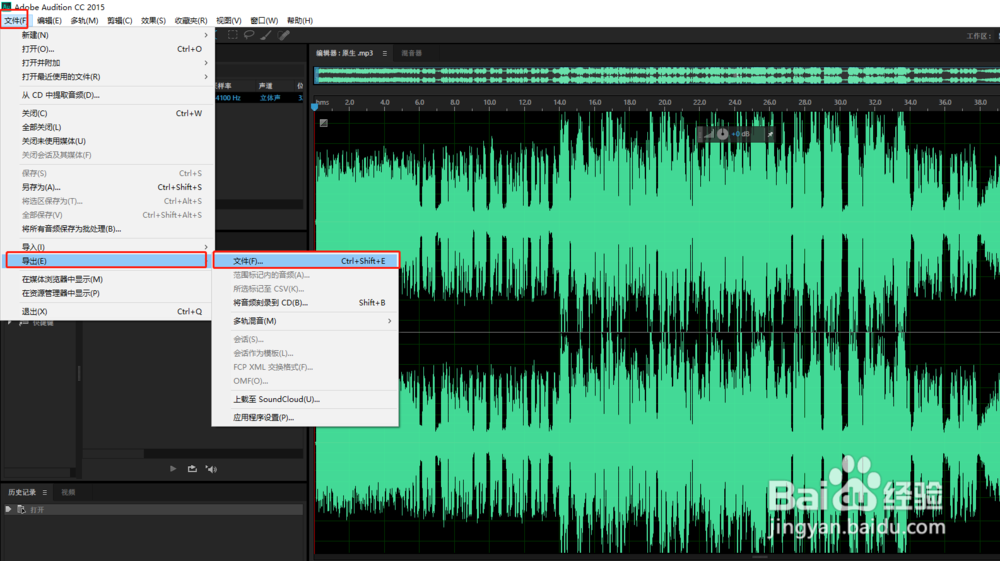Viewport: 1000px width, 561px height.
Task: Choose 另存为(A)... menu item
Action: coord(107,187)
